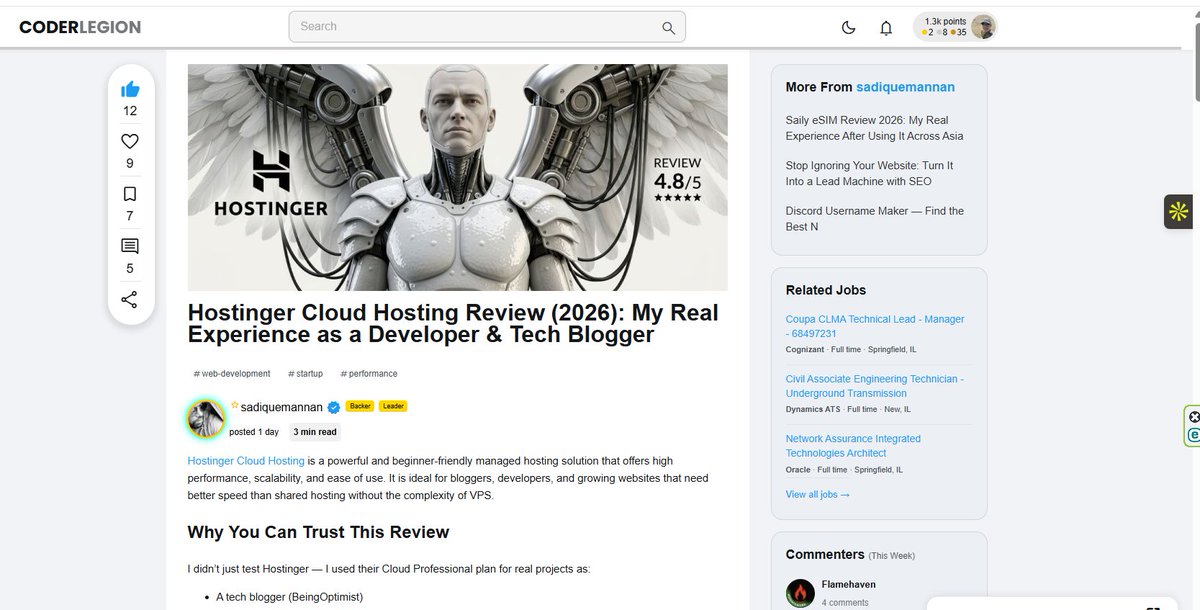Click the article title heading
1200x610 pixels.
(453, 324)
